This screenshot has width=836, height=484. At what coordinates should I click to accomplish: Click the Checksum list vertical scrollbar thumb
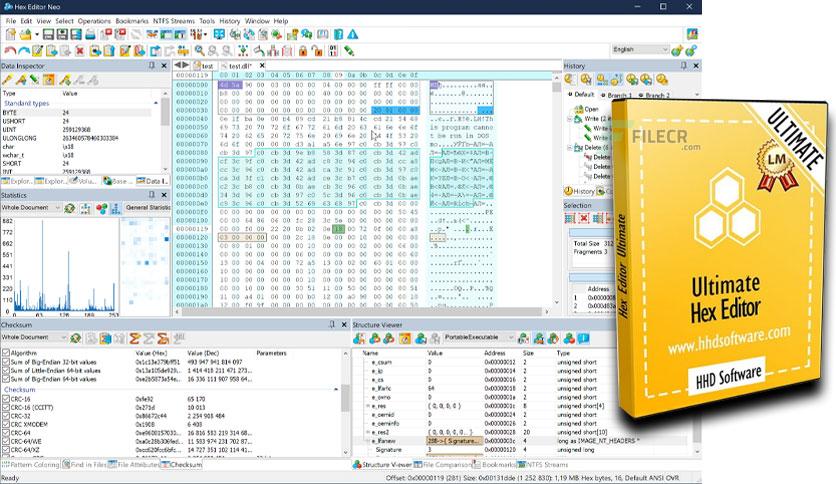coord(345,398)
